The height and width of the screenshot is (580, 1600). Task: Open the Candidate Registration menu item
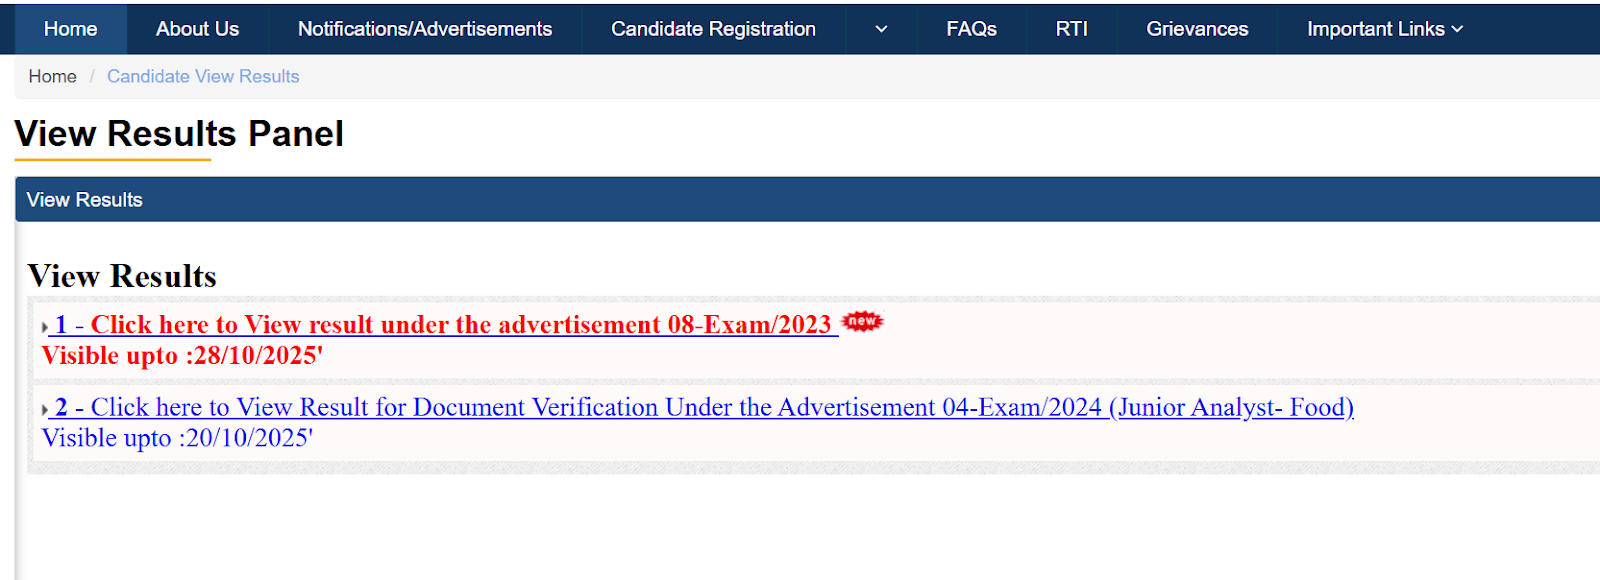(713, 29)
